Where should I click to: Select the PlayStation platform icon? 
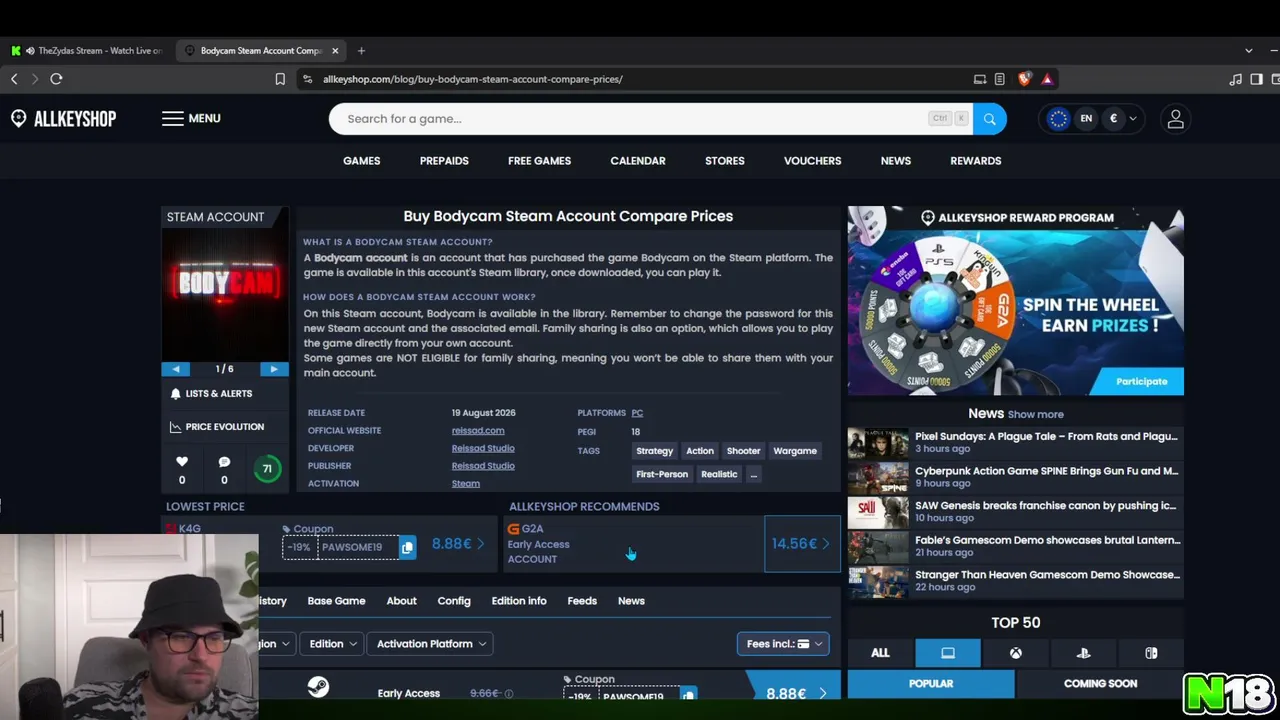[x=1083, y=653]
